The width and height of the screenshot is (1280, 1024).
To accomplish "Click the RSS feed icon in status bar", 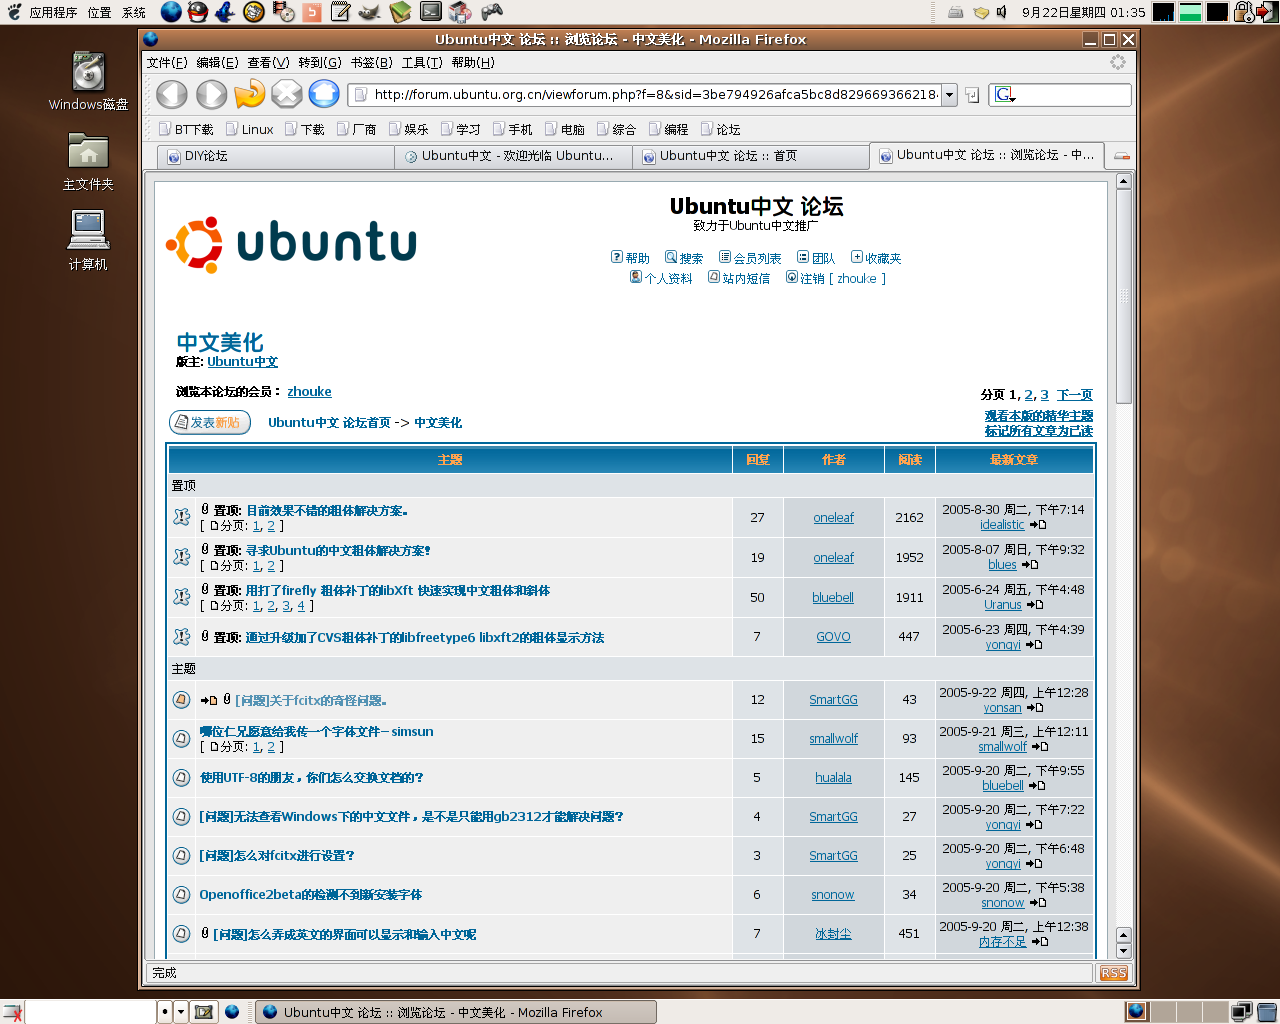I will point(1113,973).
